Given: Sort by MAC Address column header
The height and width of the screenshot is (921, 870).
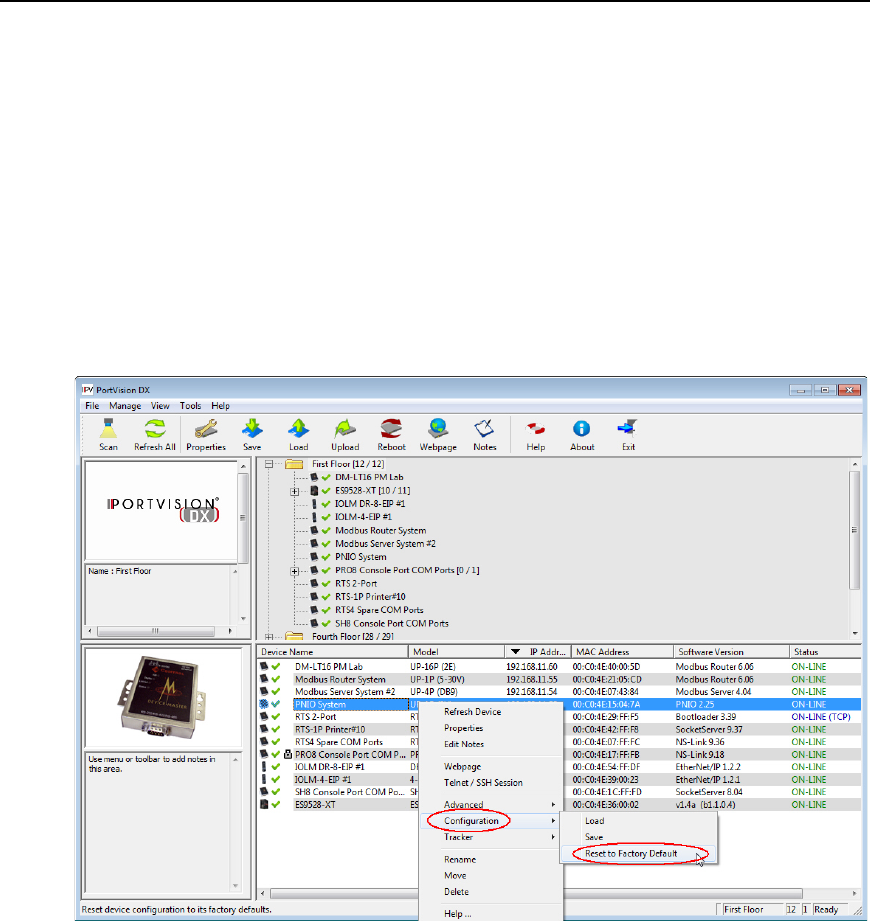Looking at the screenshot, I should click(x=623, y=651).
